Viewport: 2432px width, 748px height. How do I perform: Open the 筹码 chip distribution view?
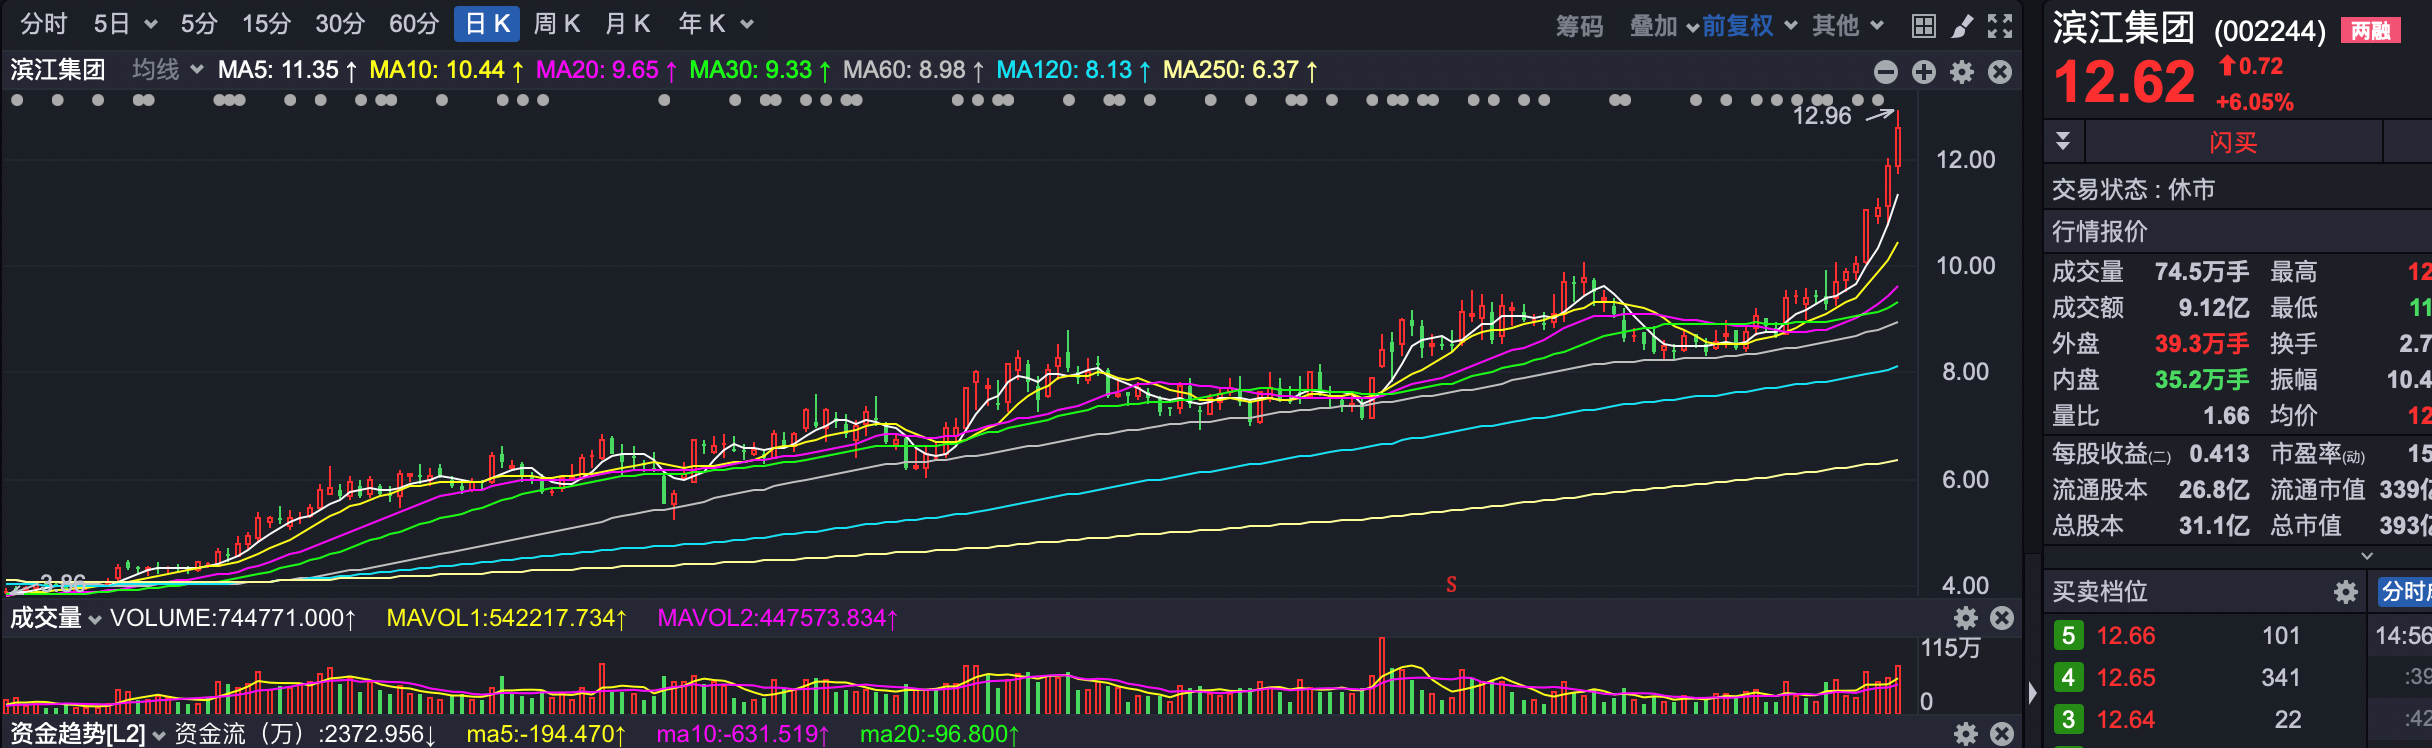(x=1579, y=26)
